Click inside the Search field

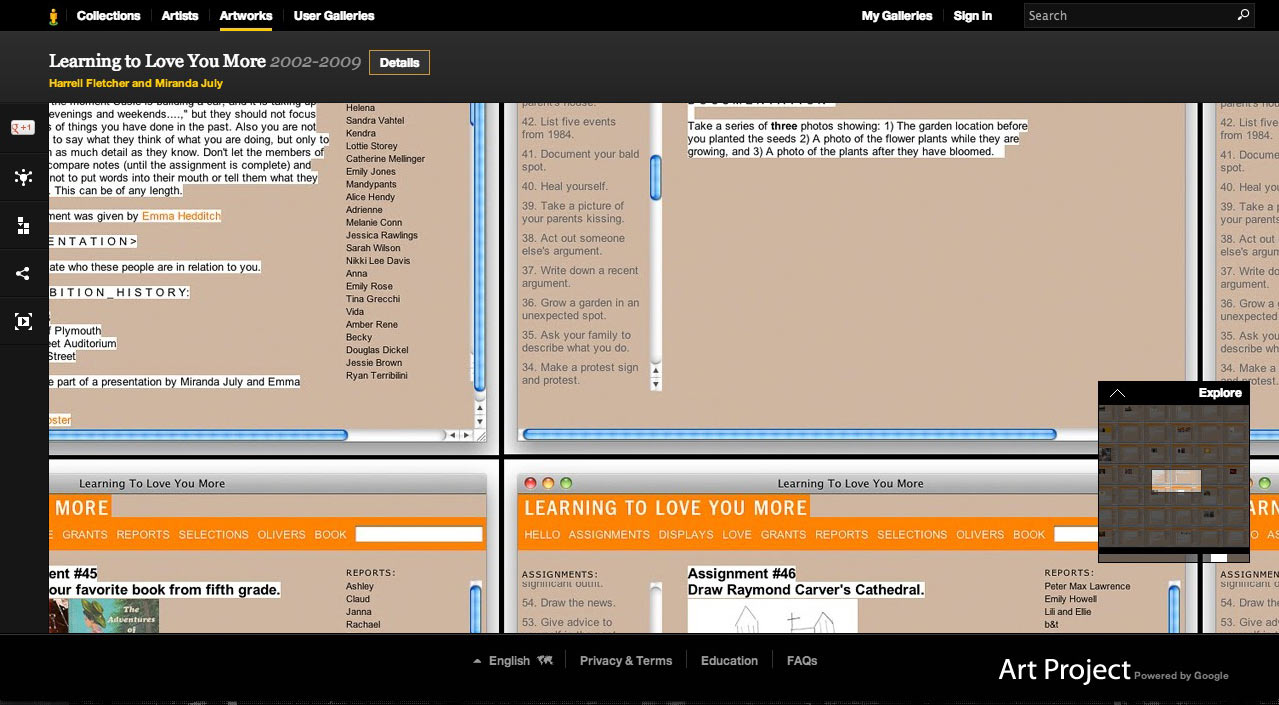coord(1128,16)
